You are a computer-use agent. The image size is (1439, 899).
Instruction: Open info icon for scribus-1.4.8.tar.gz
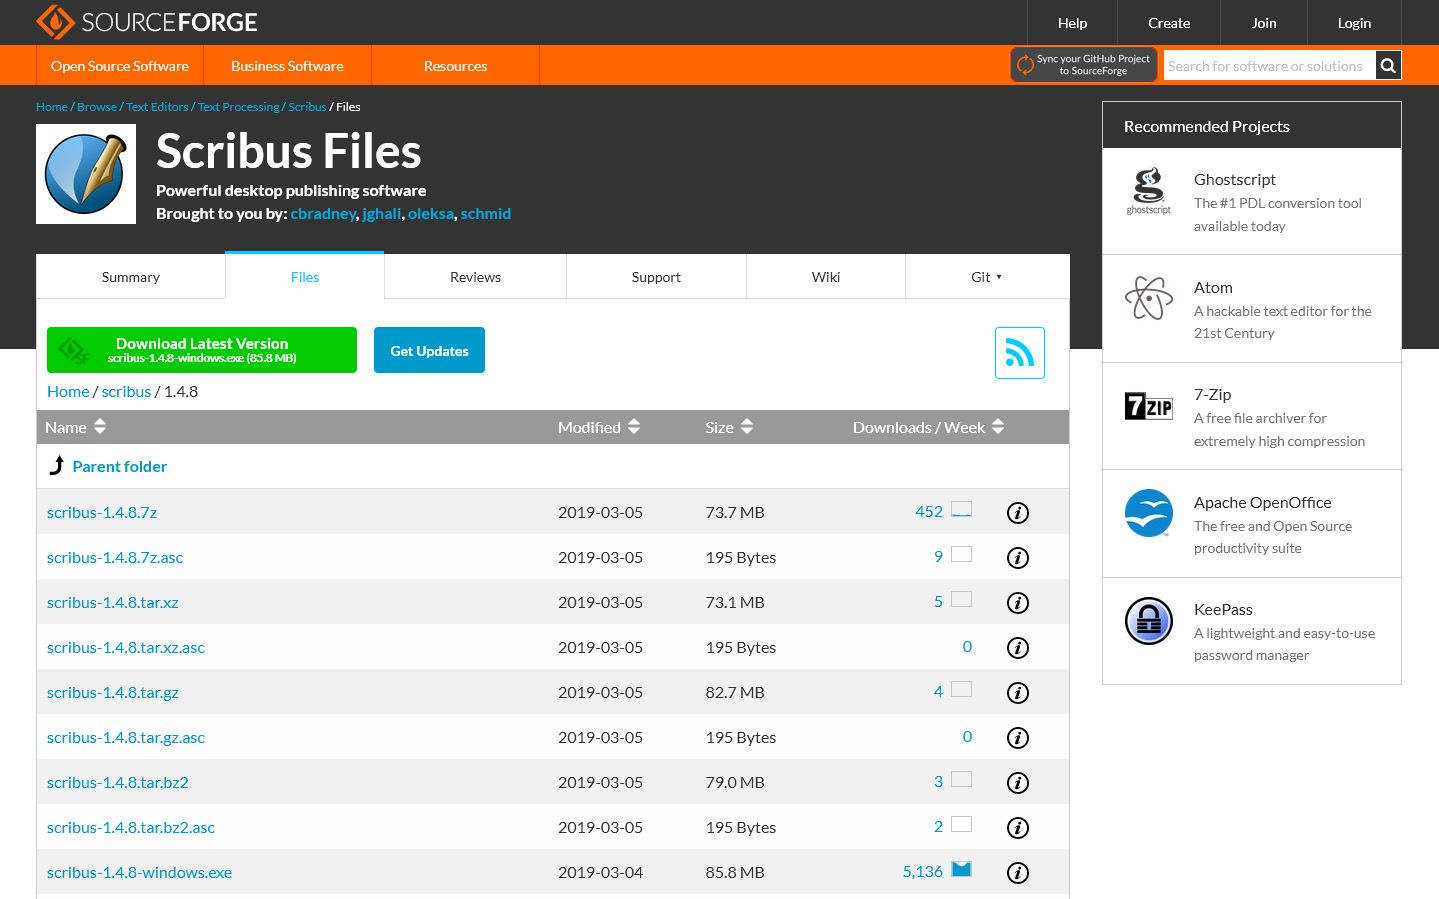point(1017,693)
